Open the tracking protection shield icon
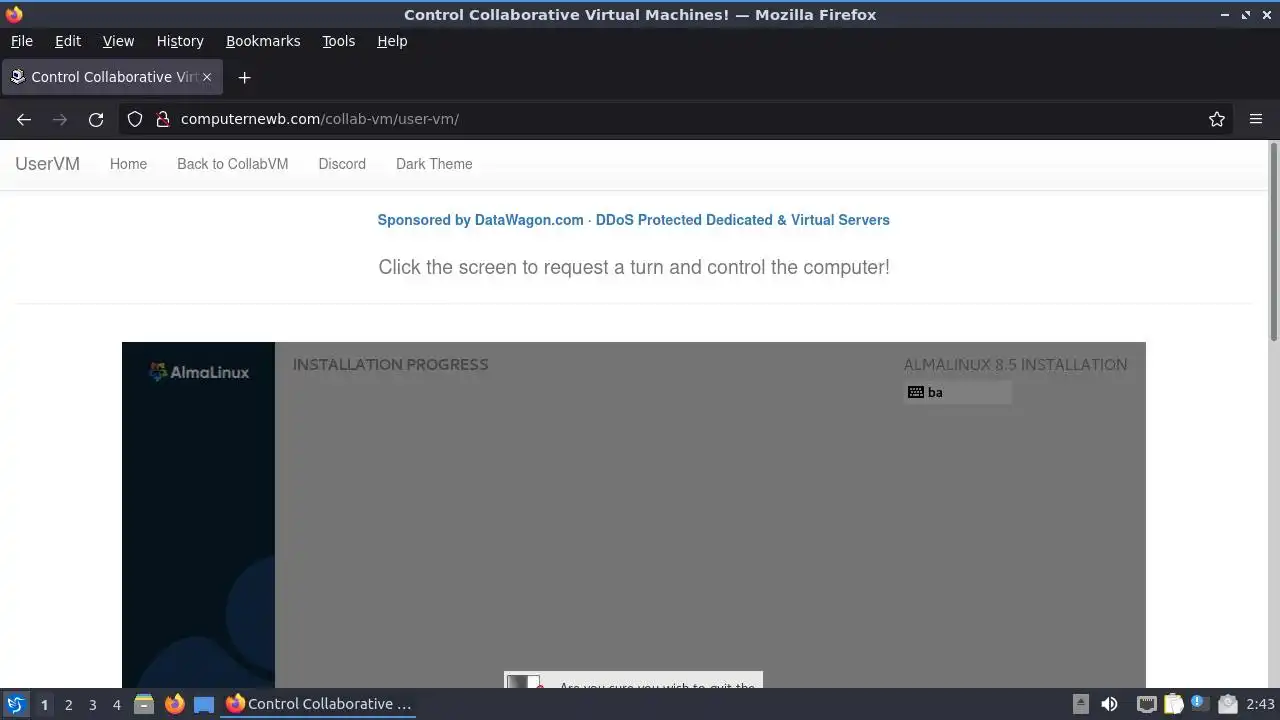 coord(135,119)
